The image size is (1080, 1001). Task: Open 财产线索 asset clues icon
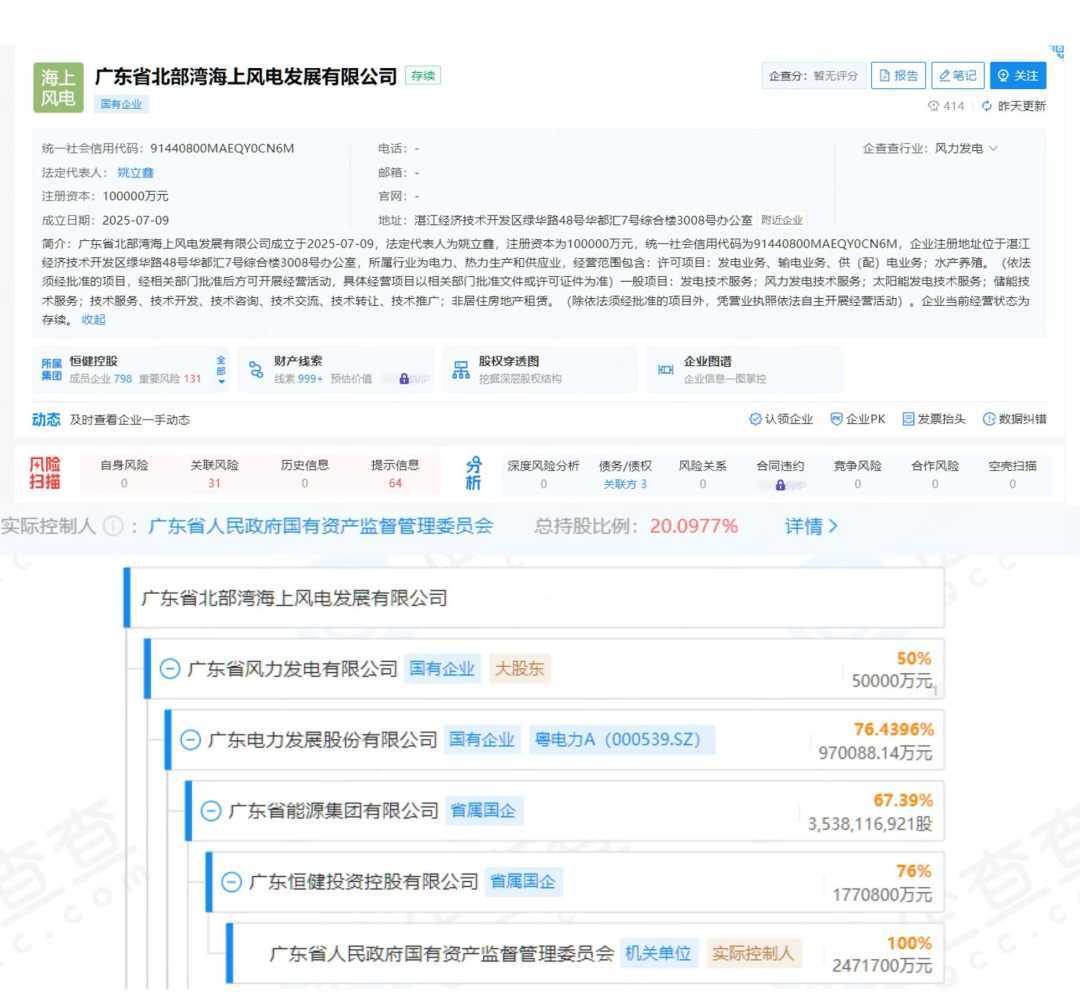tap(257, 369)
